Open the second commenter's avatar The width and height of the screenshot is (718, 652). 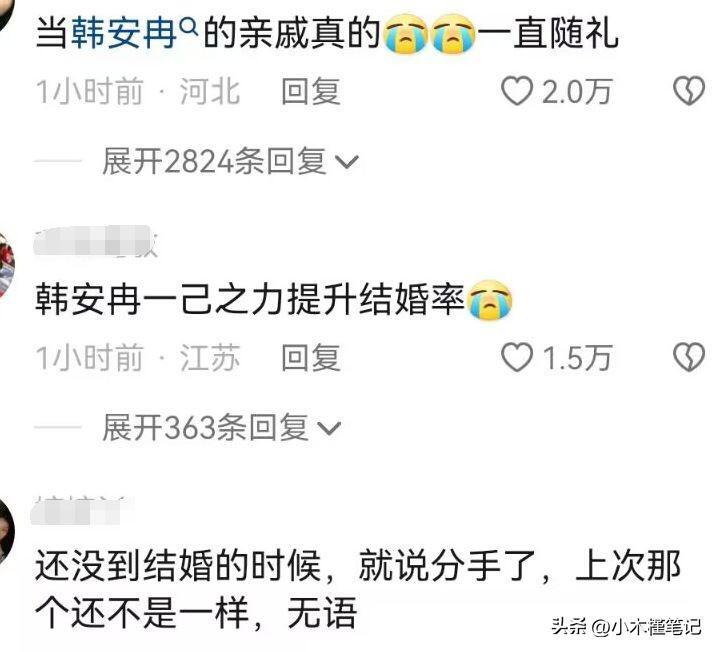7,266
